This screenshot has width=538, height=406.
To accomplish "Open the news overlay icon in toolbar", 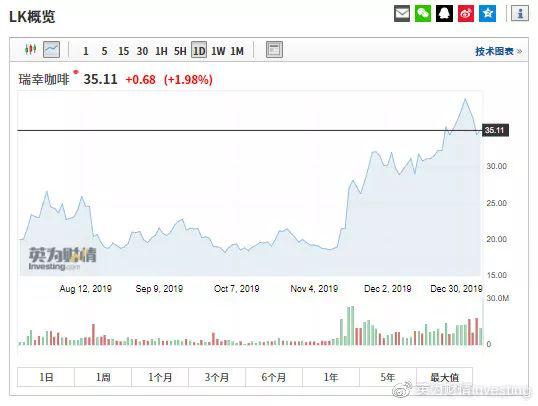I will (x=274, y=50).
